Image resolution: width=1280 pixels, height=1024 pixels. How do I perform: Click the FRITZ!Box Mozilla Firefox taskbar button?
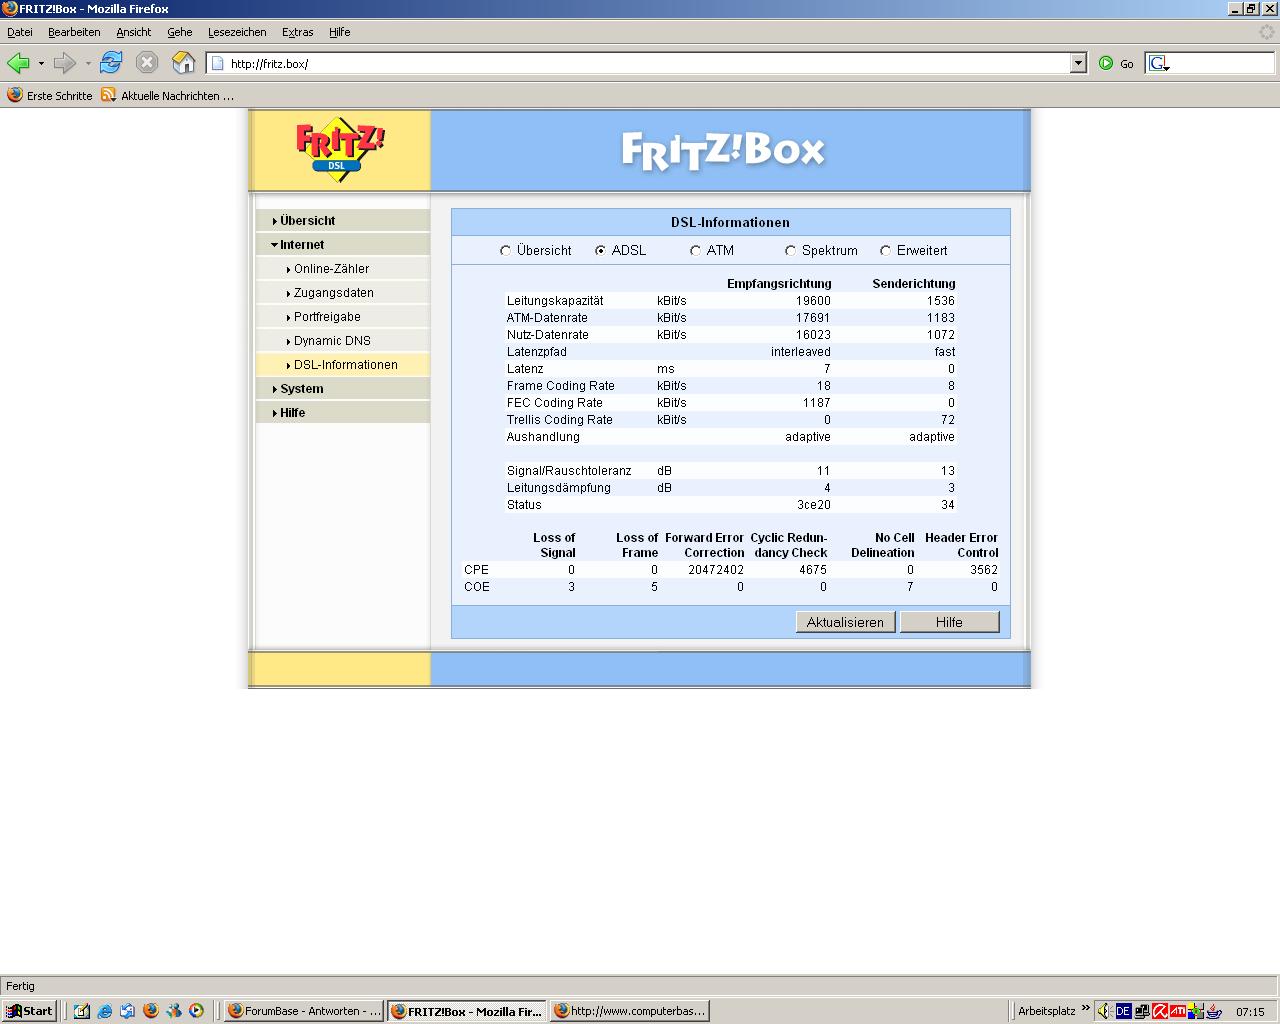coord(467,1011)
